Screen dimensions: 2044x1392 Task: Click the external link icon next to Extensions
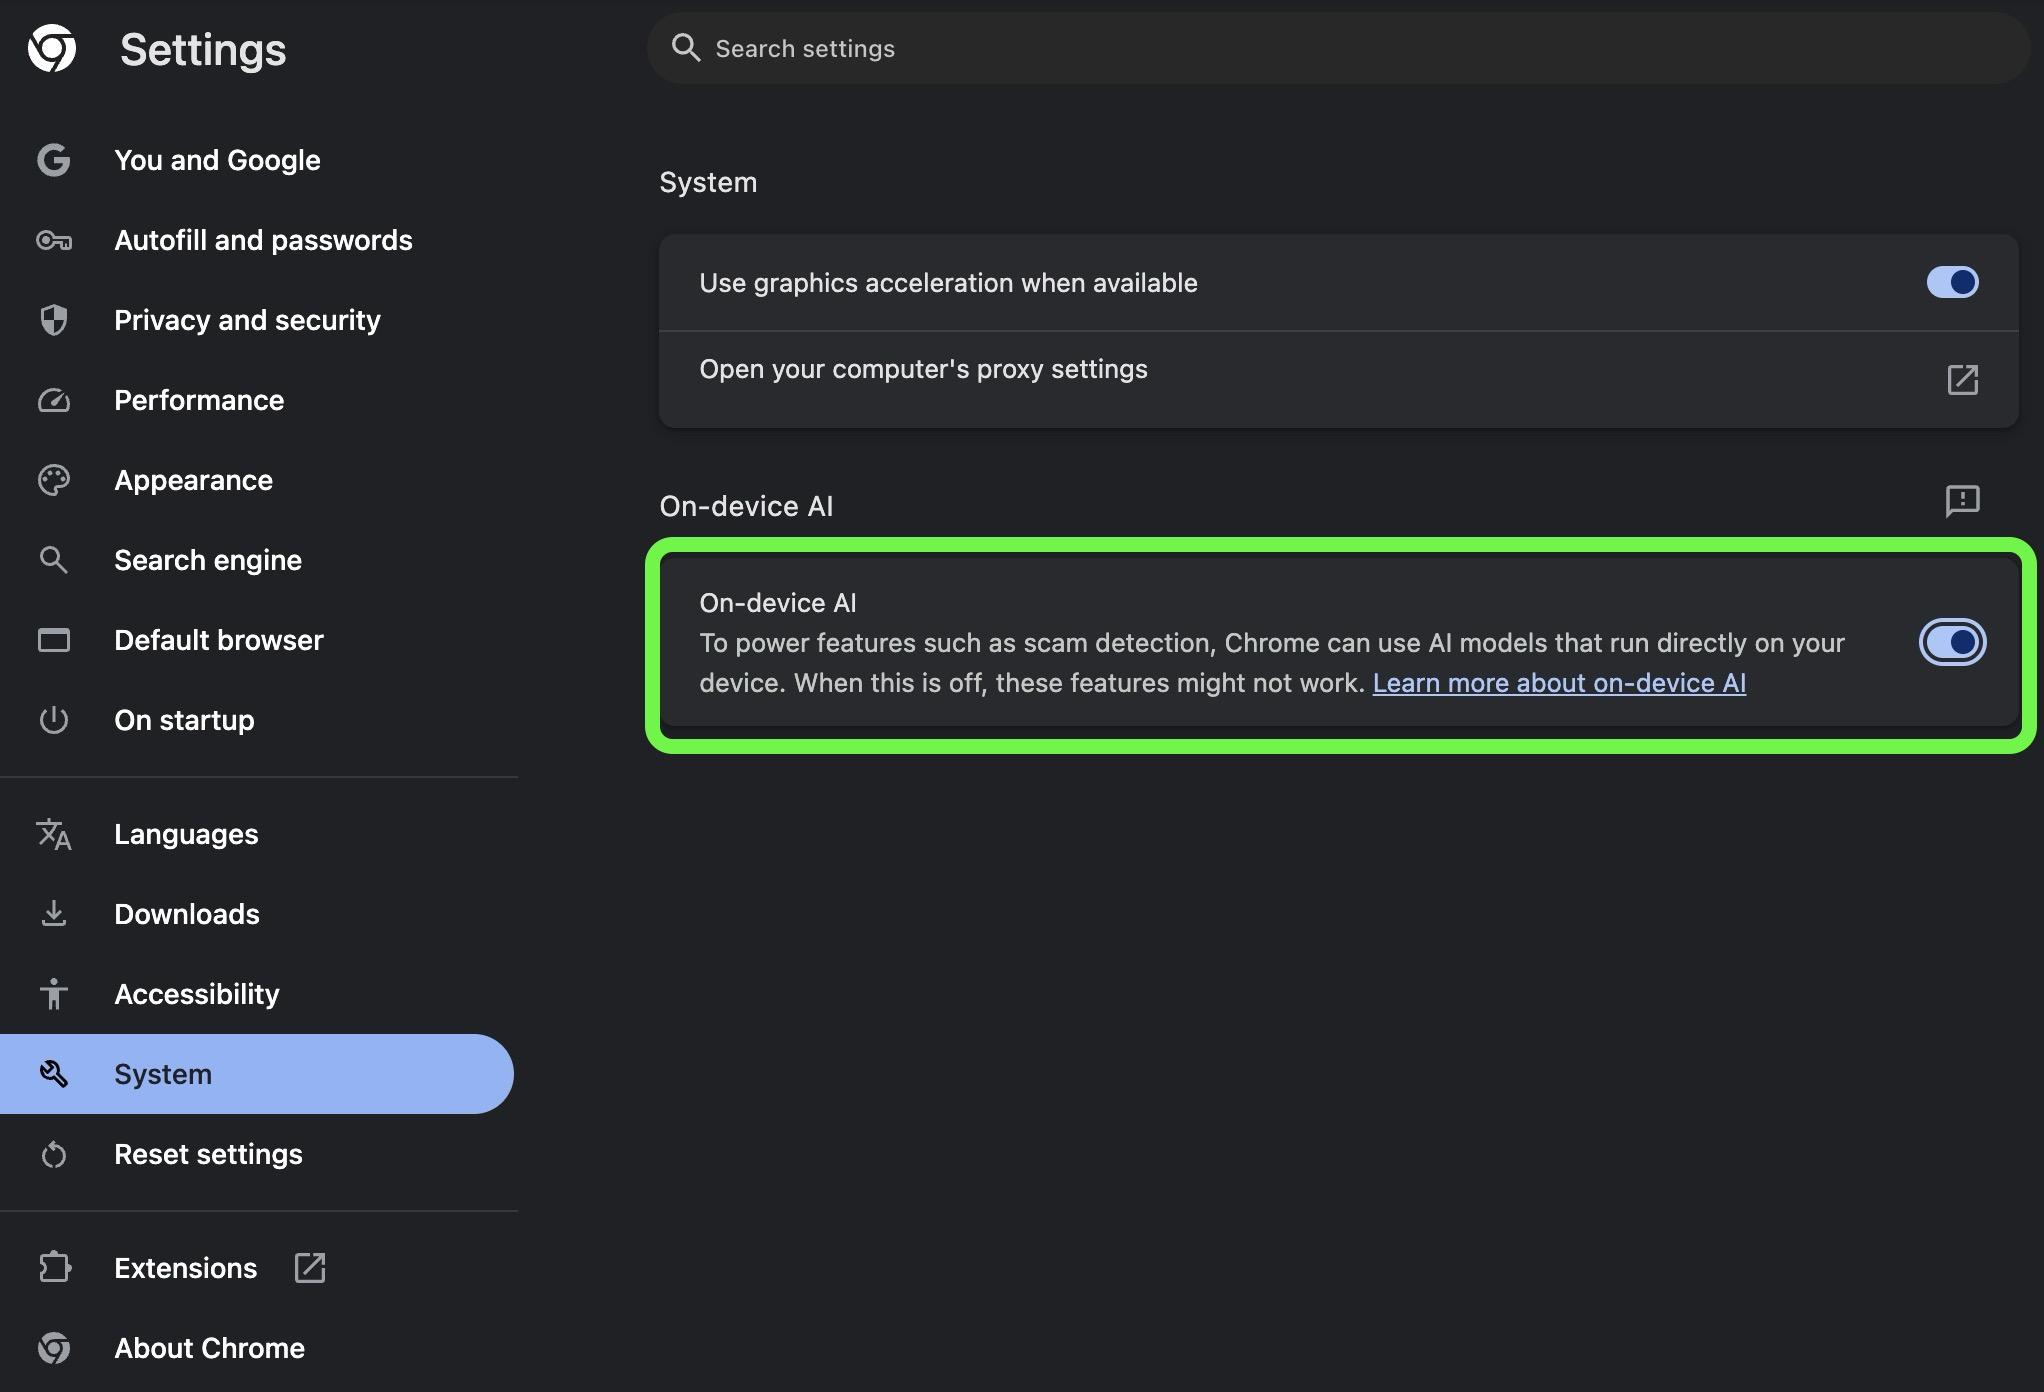pyautogui.click(x=310, y=1268)
